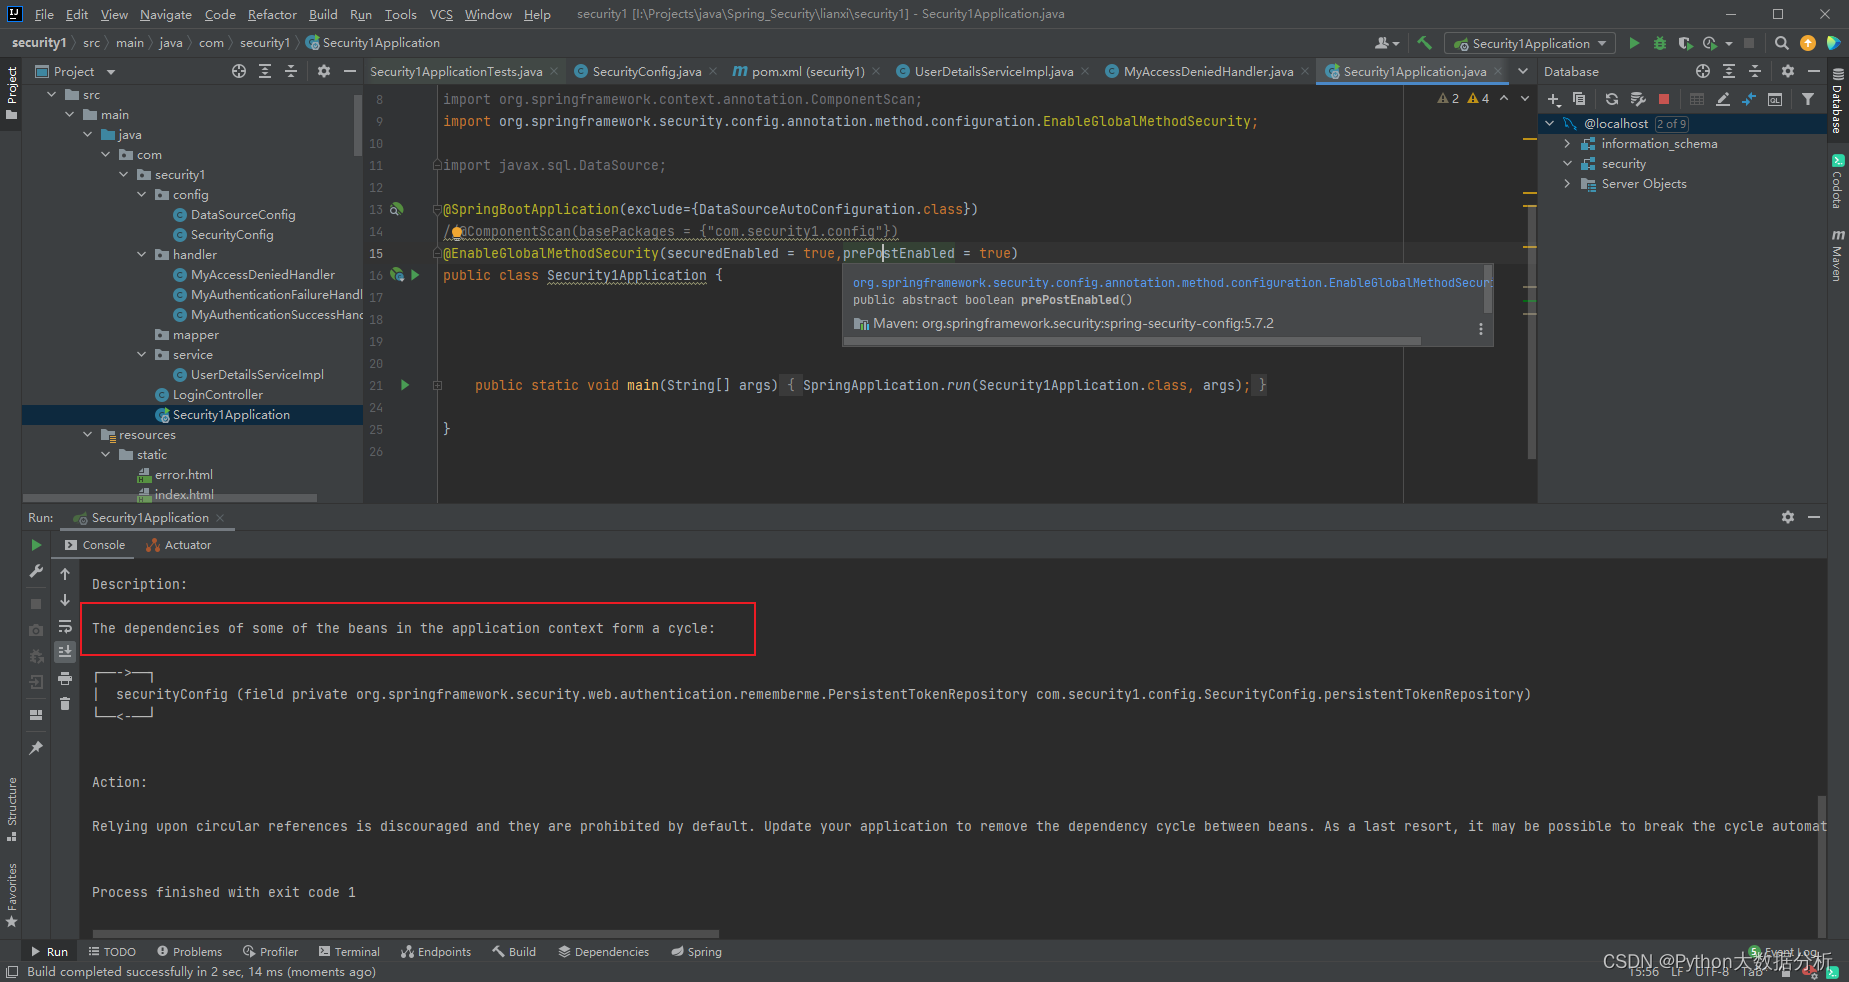Click the horizontal scrollbar in the Project panel
This screenshot has height=982, width=1849.
click(x=170, y=497)
